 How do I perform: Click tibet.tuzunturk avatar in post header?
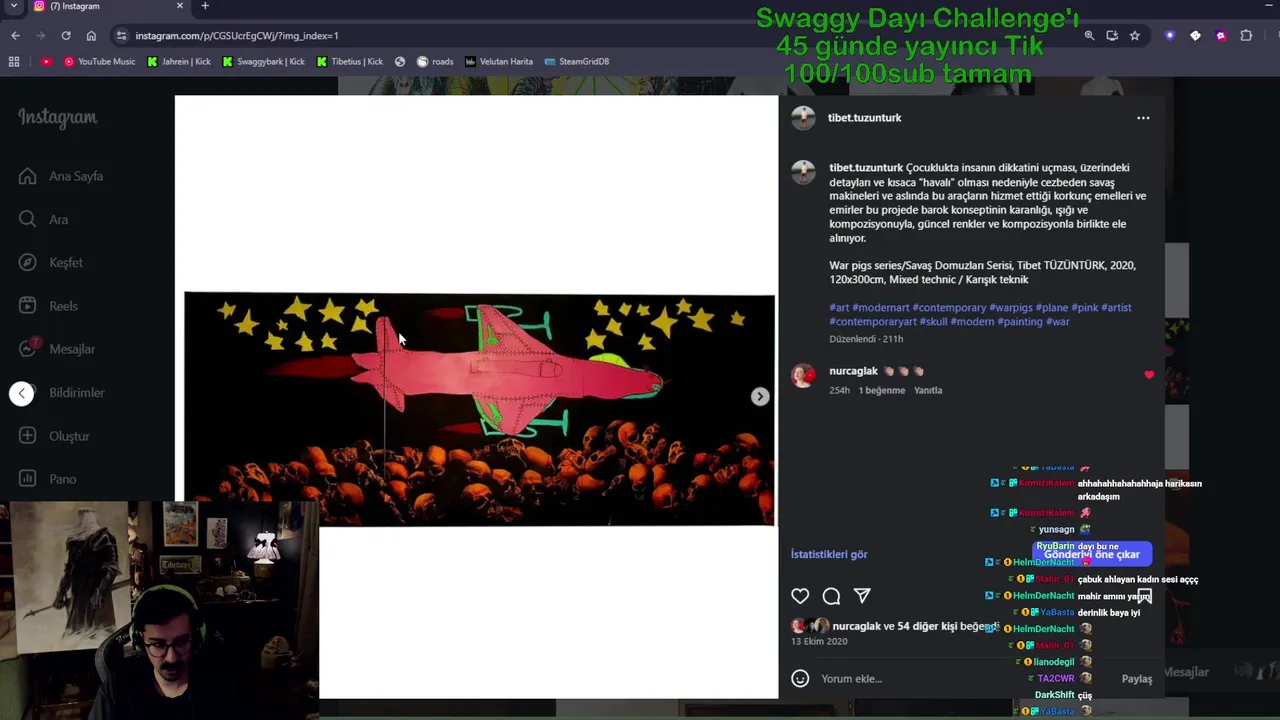pos(804,118)
